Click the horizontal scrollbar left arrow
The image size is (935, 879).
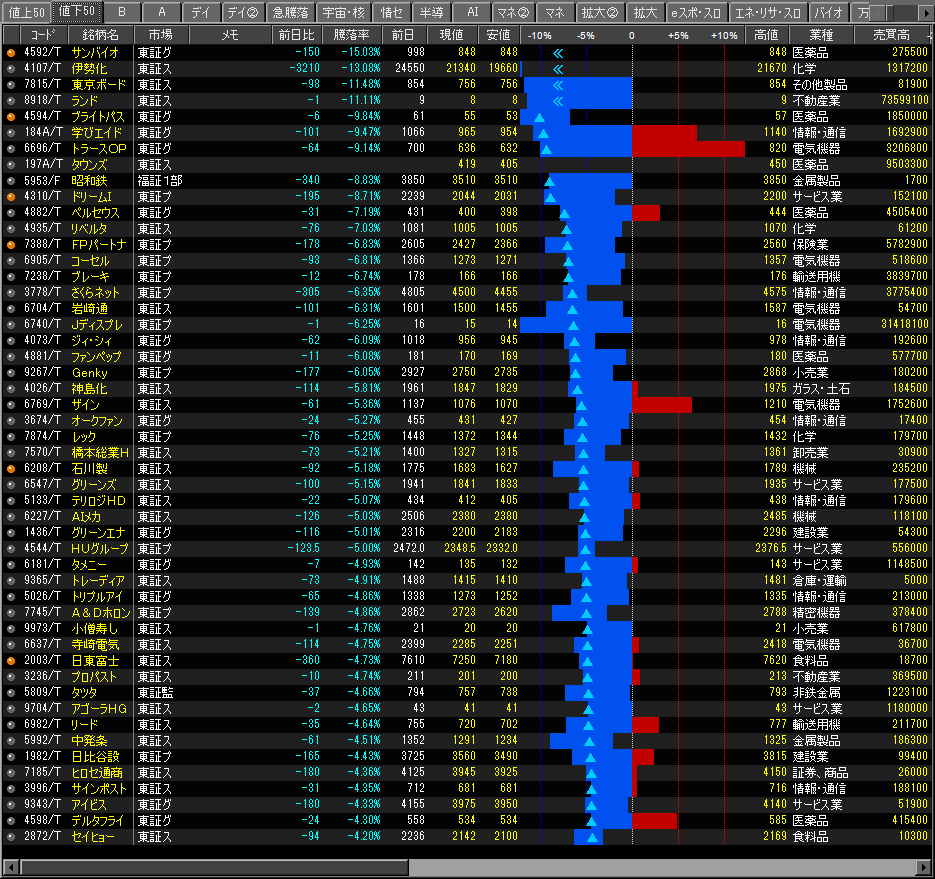(10, 867)
